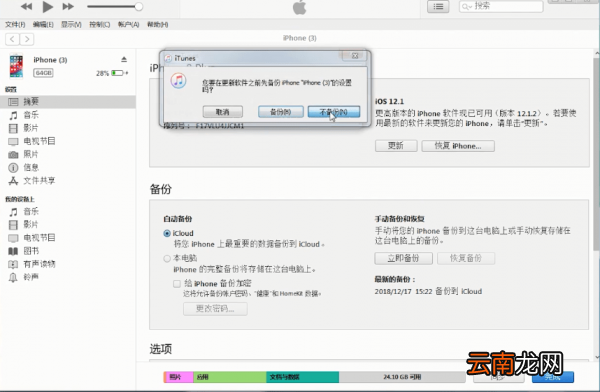Select 音乐 under 我的设备上
This screenshot has width=600, height=392.
click(x=68, y=211)
